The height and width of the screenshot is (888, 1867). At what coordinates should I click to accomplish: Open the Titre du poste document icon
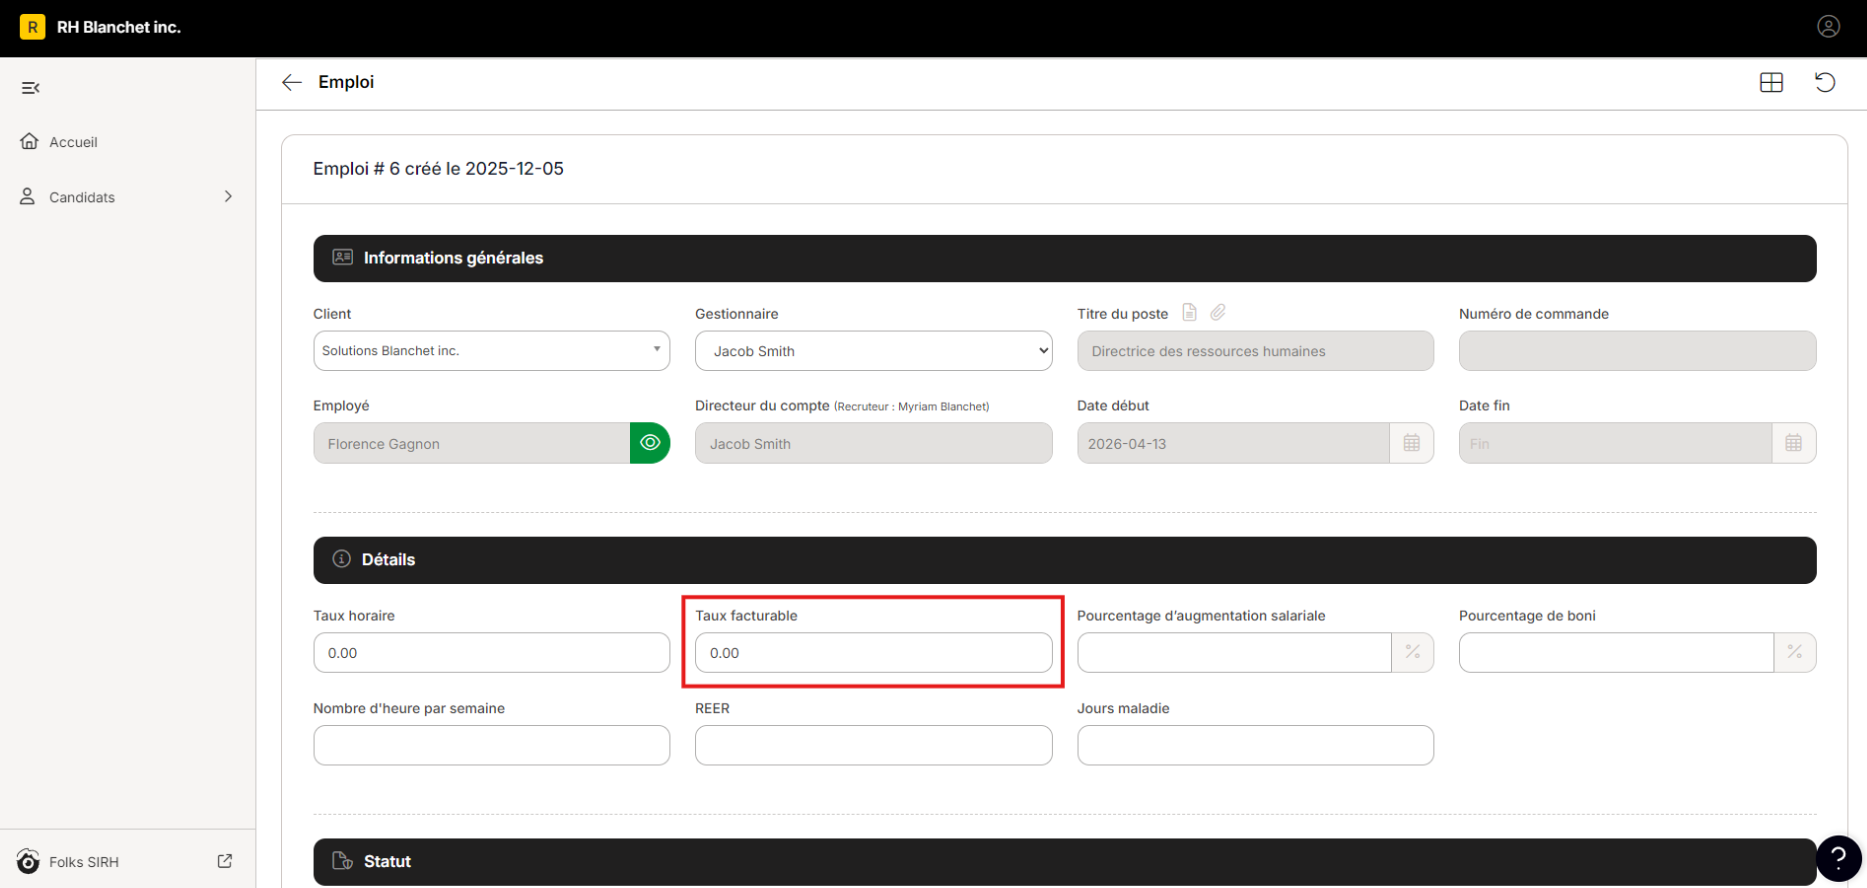1189,312
